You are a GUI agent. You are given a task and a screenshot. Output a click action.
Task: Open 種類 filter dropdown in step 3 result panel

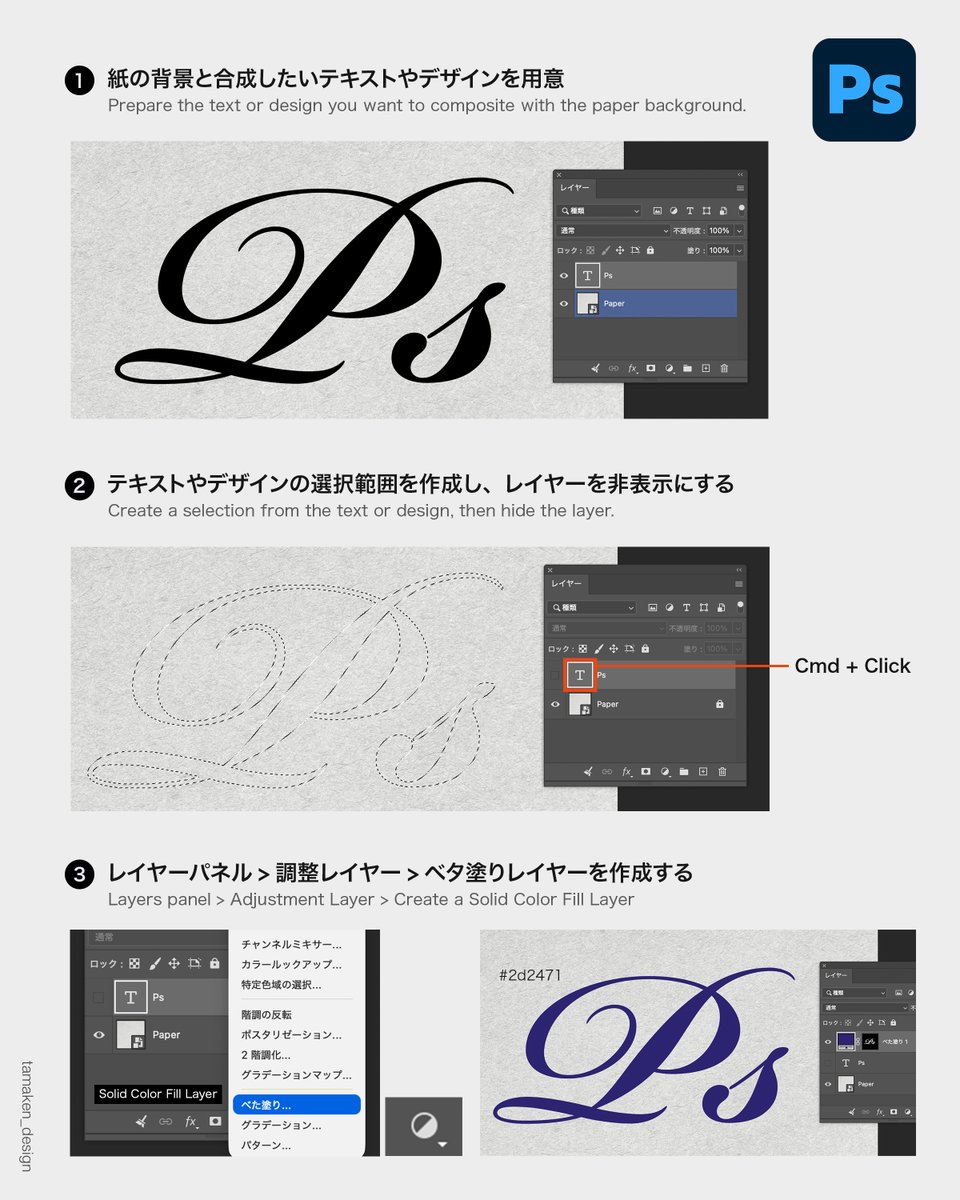[x=854, y=993]
